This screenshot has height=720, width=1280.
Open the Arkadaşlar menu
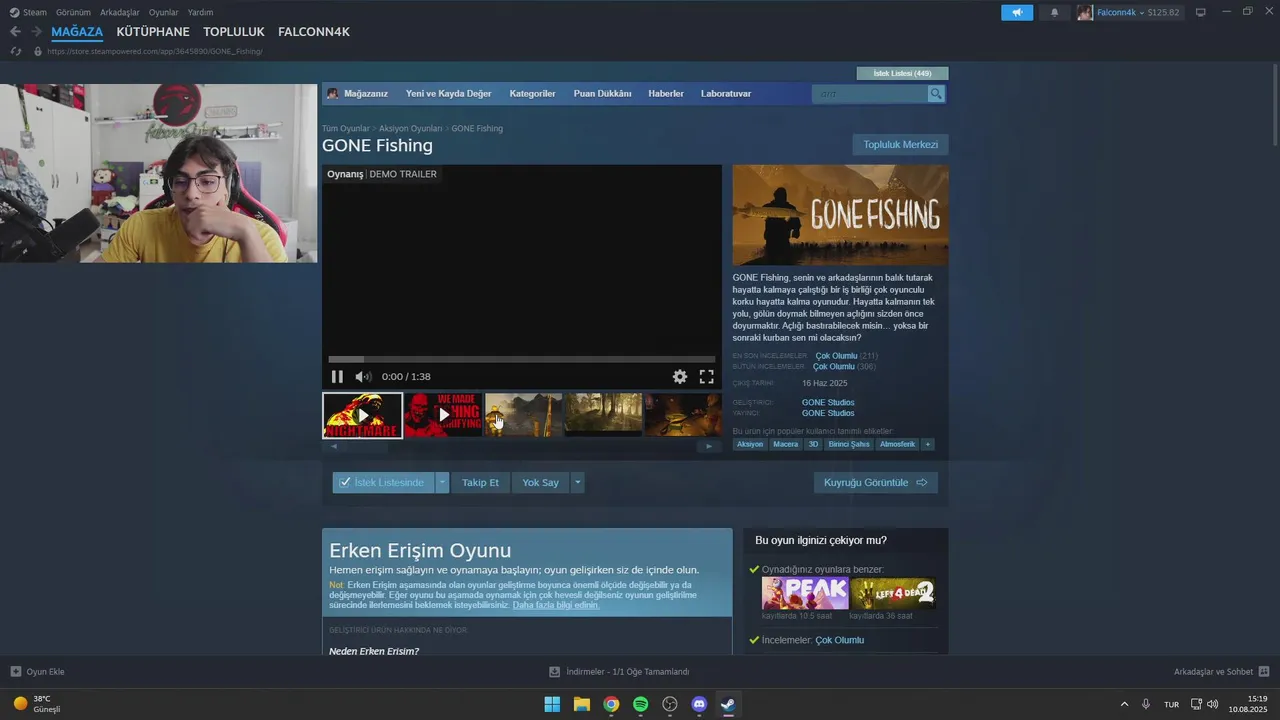120,13
